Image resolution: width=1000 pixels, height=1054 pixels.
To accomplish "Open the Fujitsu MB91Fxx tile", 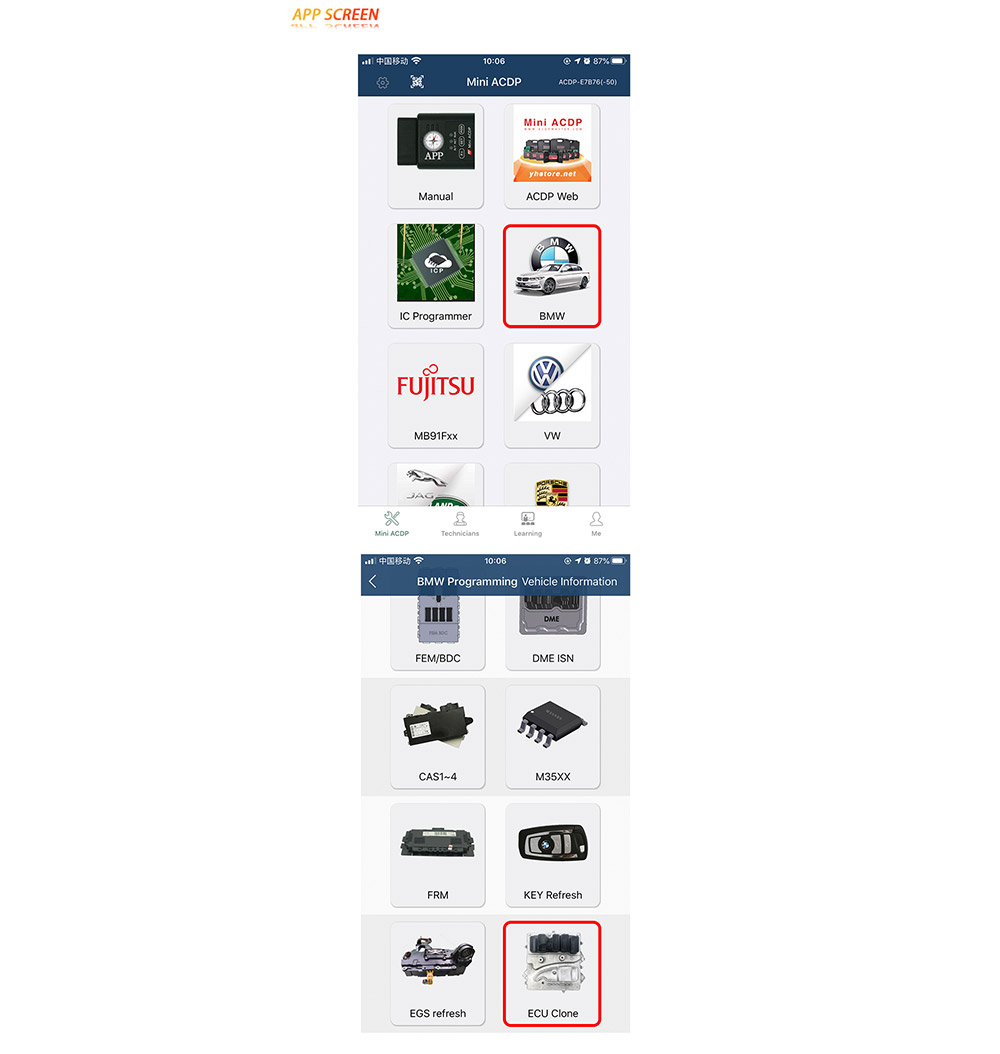I will pyautogui.click(x=435, y=395).
